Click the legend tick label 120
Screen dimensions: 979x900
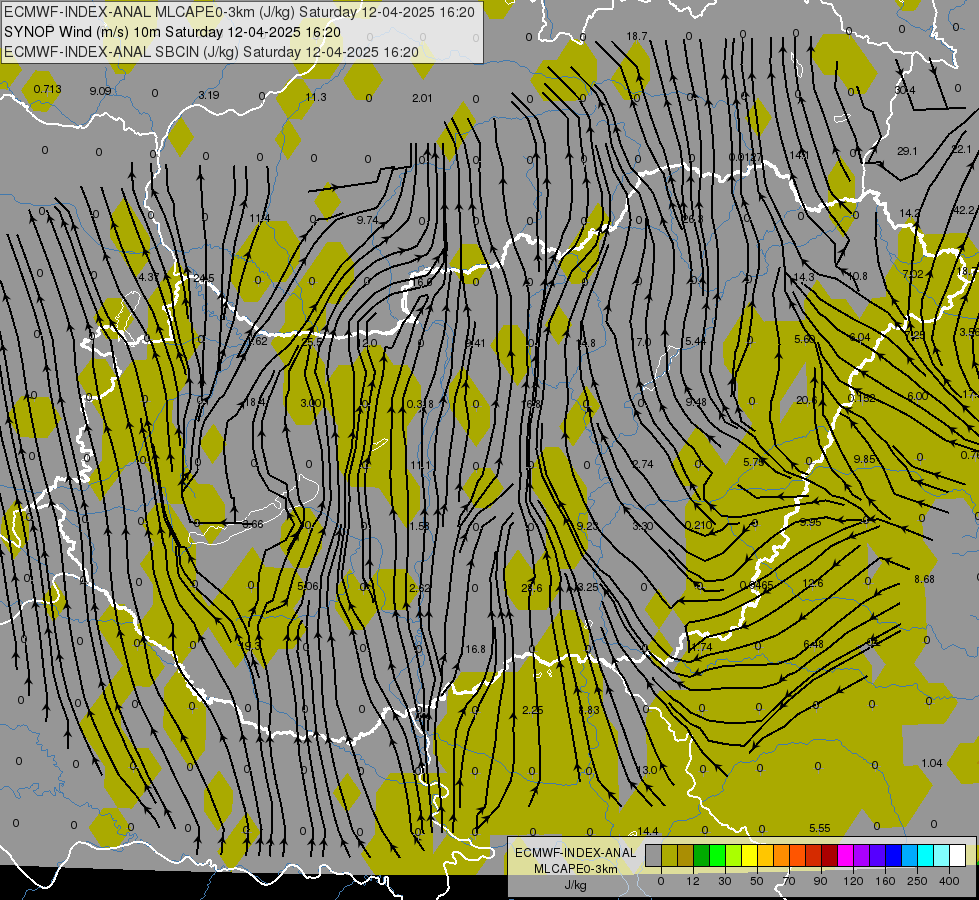point(853,881)
